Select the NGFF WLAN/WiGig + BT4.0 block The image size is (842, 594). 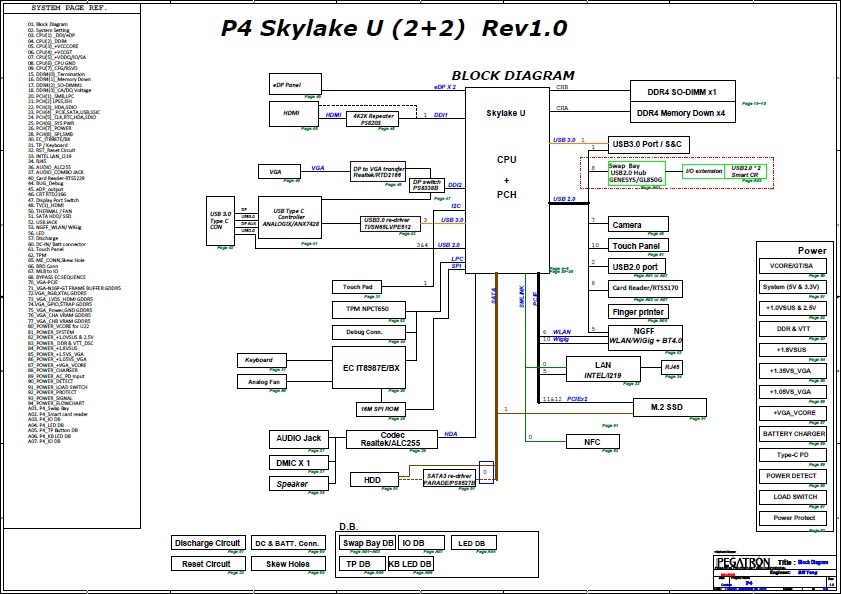click(645, 336)
